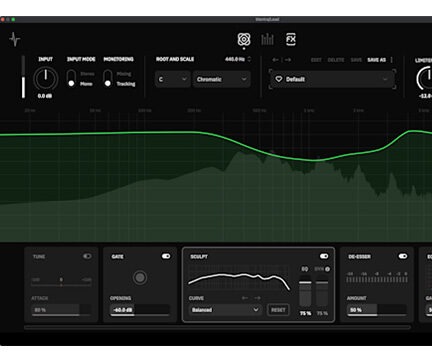Screen dimensions: 432x363
Task: Open the main vocal processing view icon
Action: click(x=244, y=39)
